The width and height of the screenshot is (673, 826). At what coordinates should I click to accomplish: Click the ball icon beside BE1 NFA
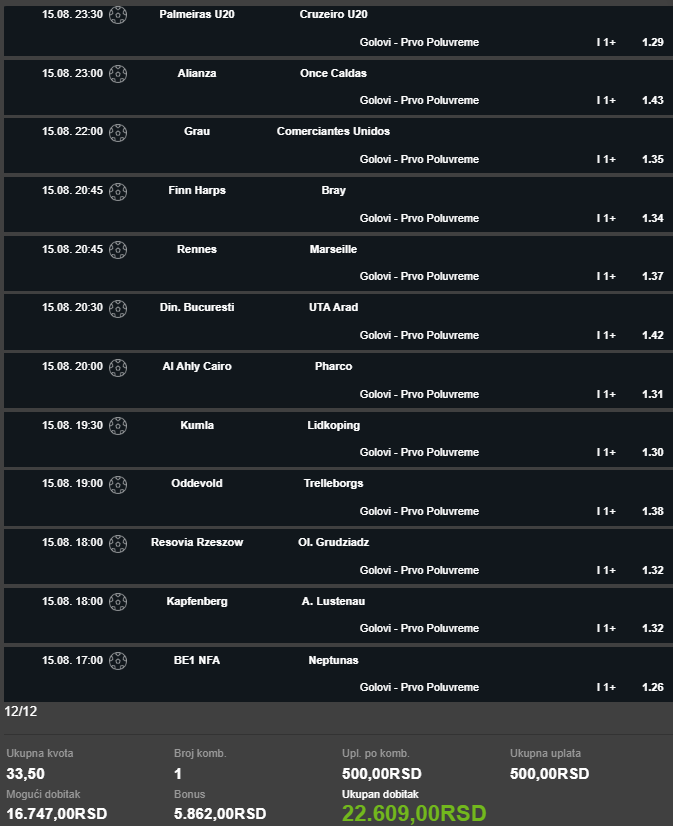point(118,661)
